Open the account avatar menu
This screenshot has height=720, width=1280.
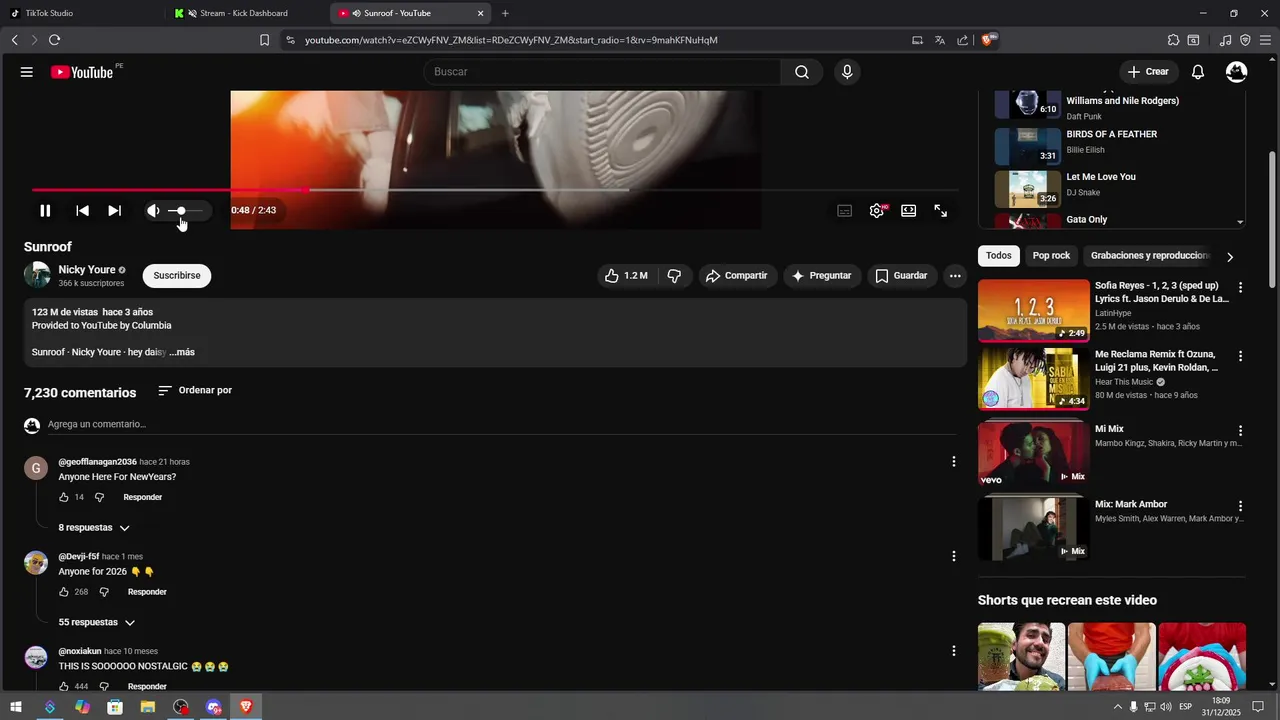(x=1237, y=72)
